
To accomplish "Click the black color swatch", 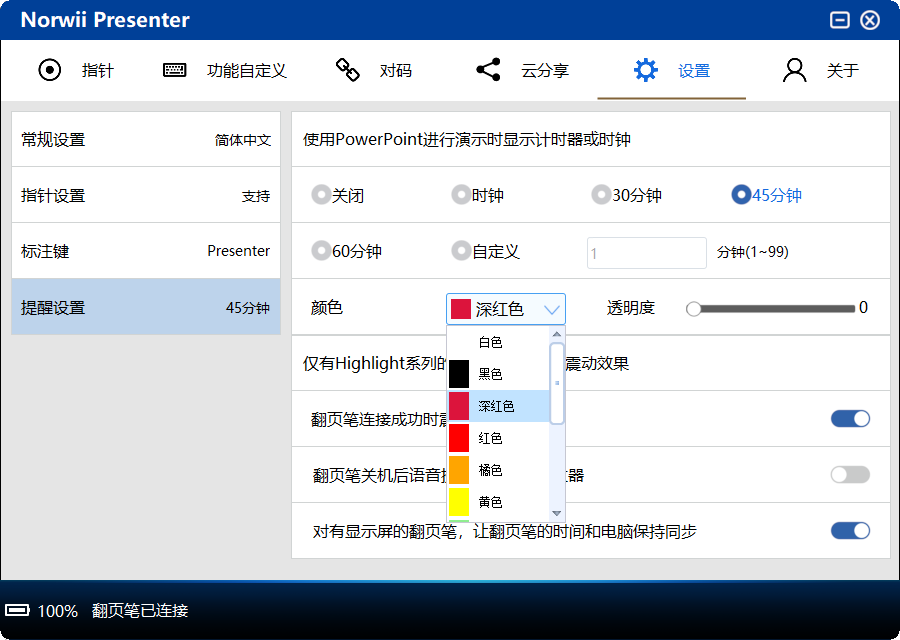I will [x=459, y=374].
